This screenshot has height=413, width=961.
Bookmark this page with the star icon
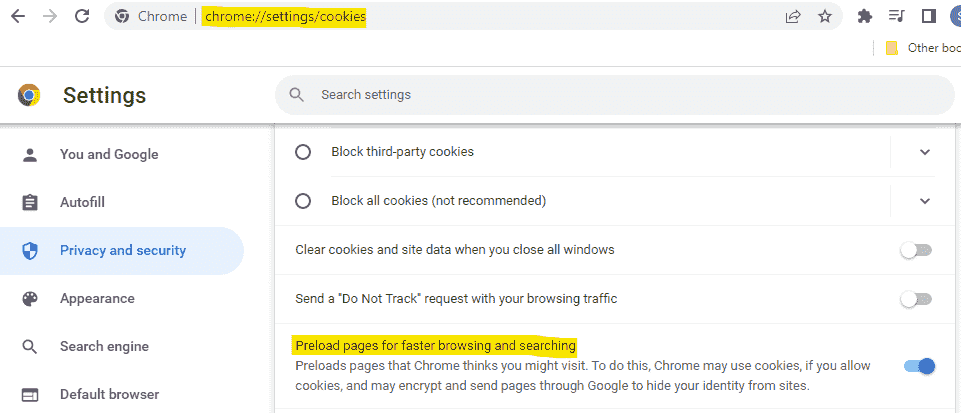click(x=824, y=16)
